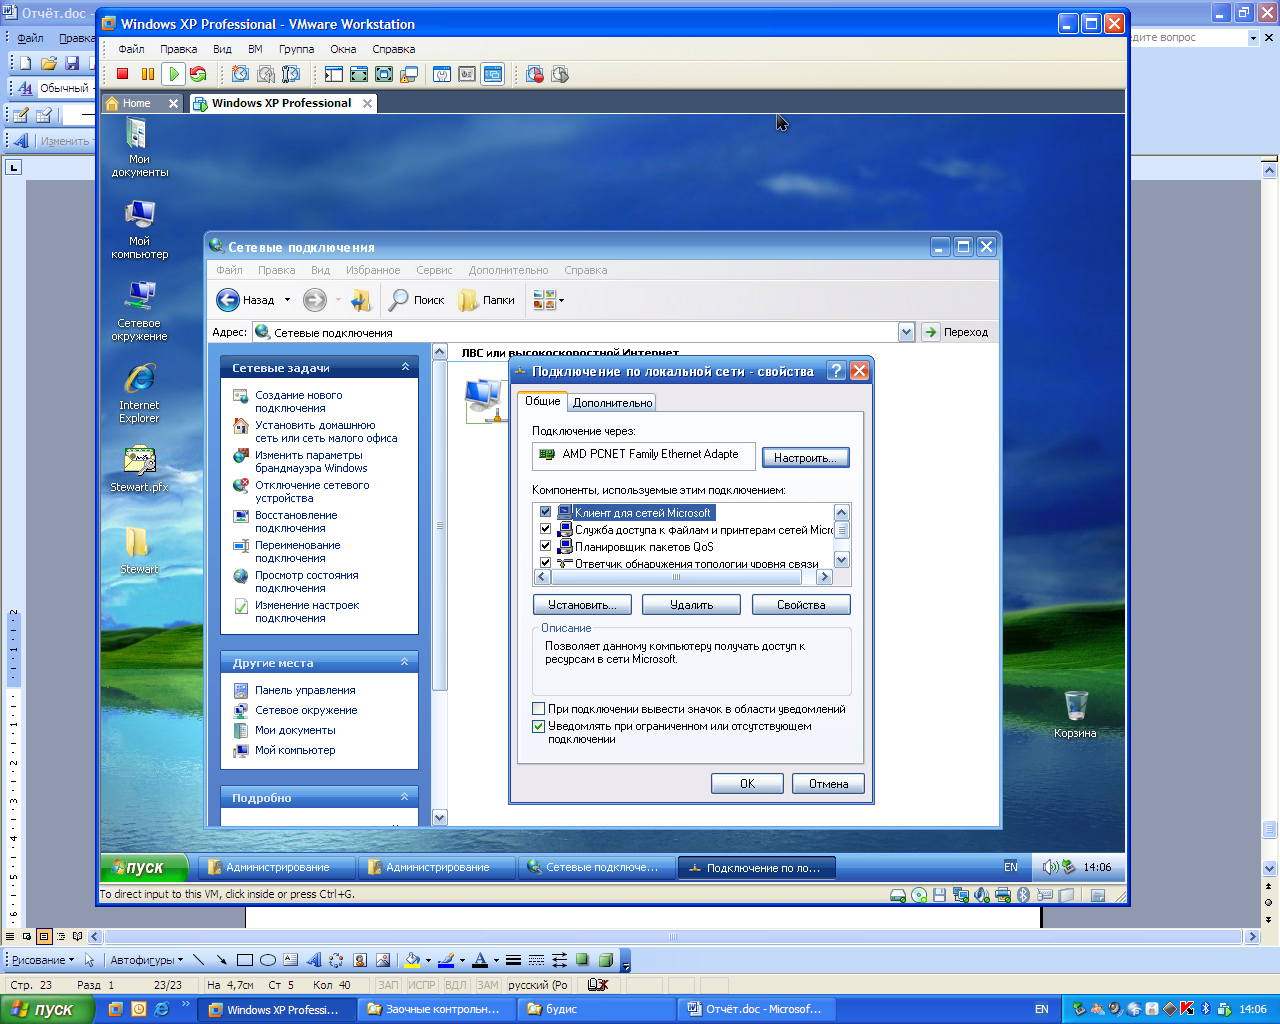Insert WordArt from Word drawing toolbar
The width and height of the screenshot is (1280, 1024).
[x=313, y=960]
